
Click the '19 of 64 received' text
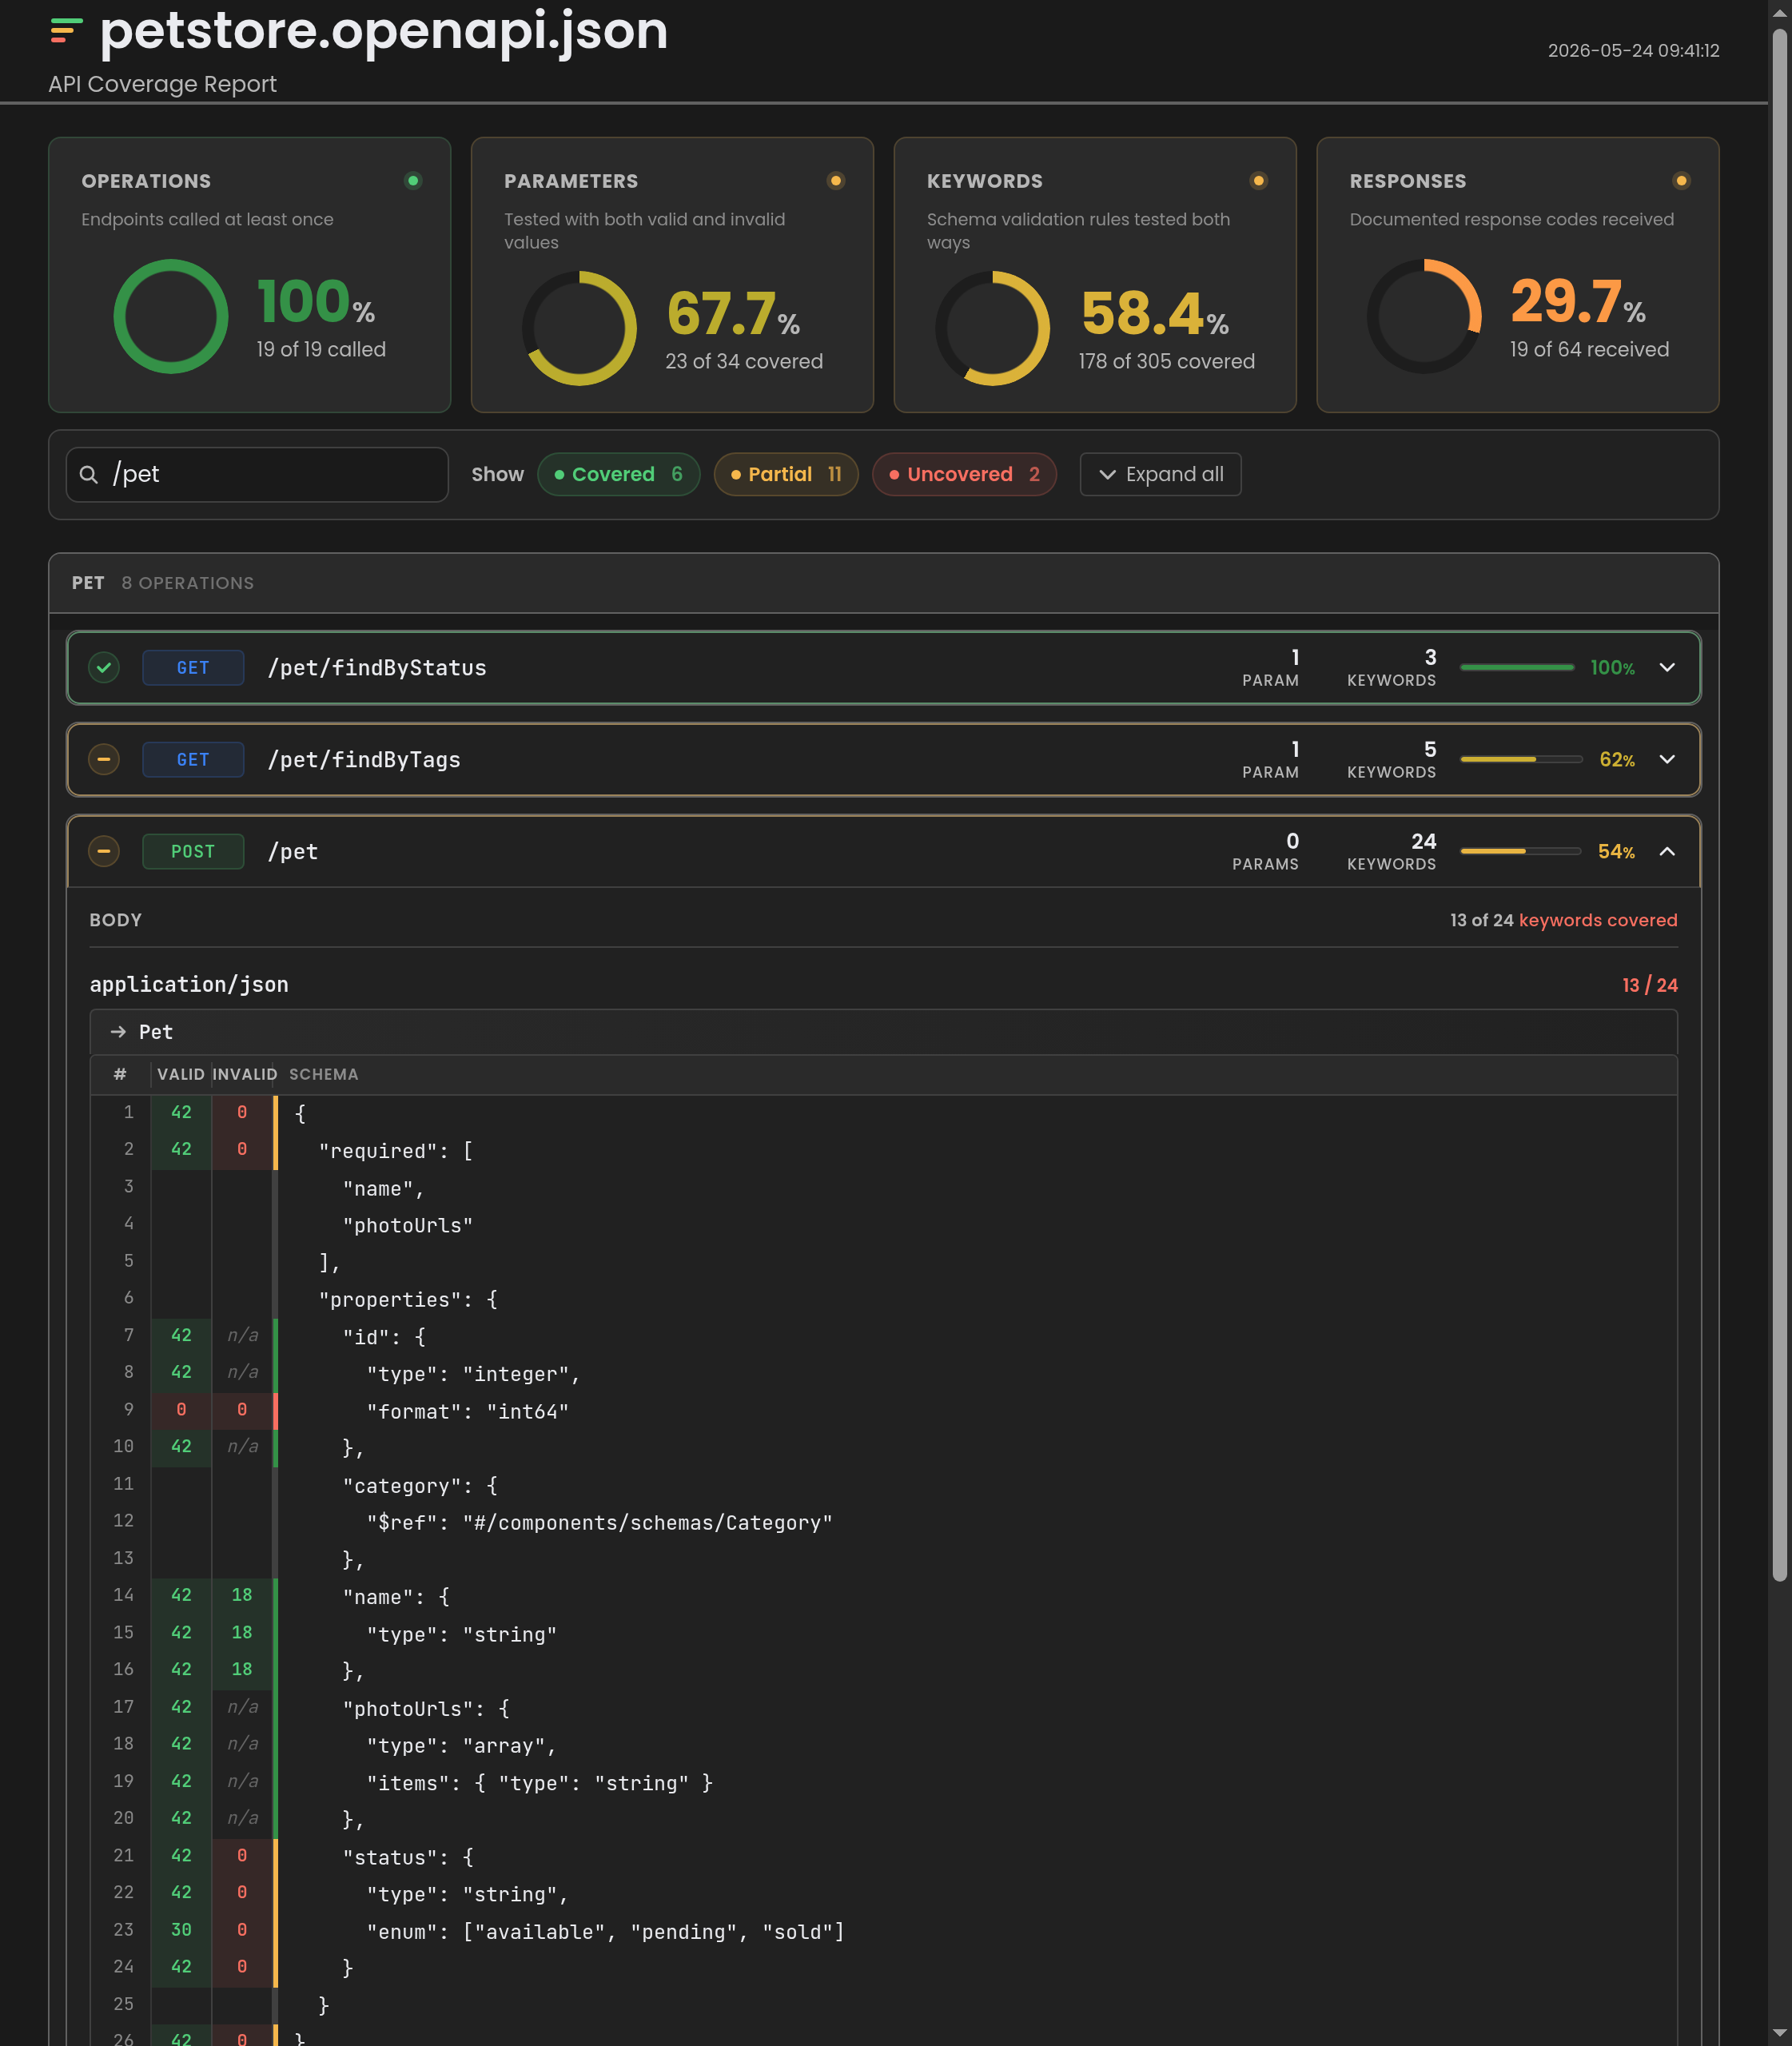(1589, 349)
